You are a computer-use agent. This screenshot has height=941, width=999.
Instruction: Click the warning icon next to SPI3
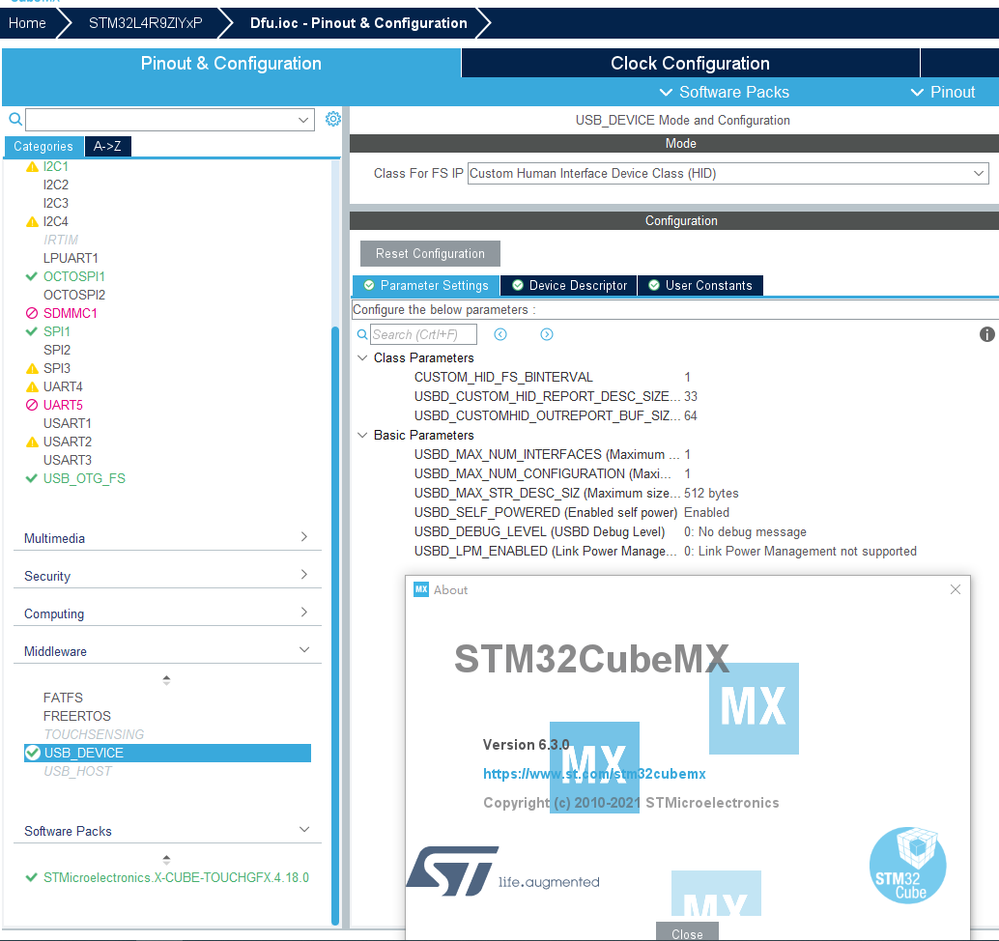click(32, 369)
